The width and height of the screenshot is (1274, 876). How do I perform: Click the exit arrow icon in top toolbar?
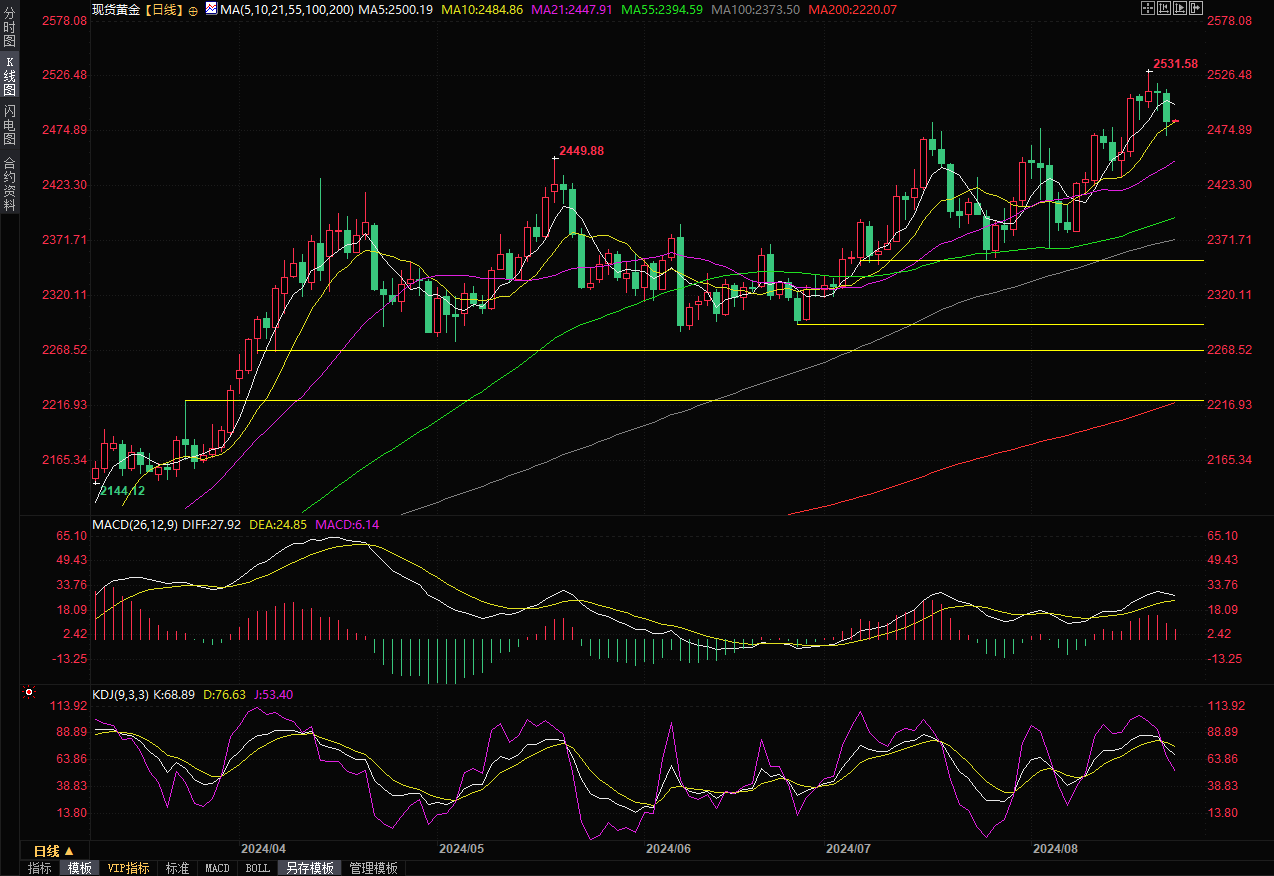pos(1195,8)
